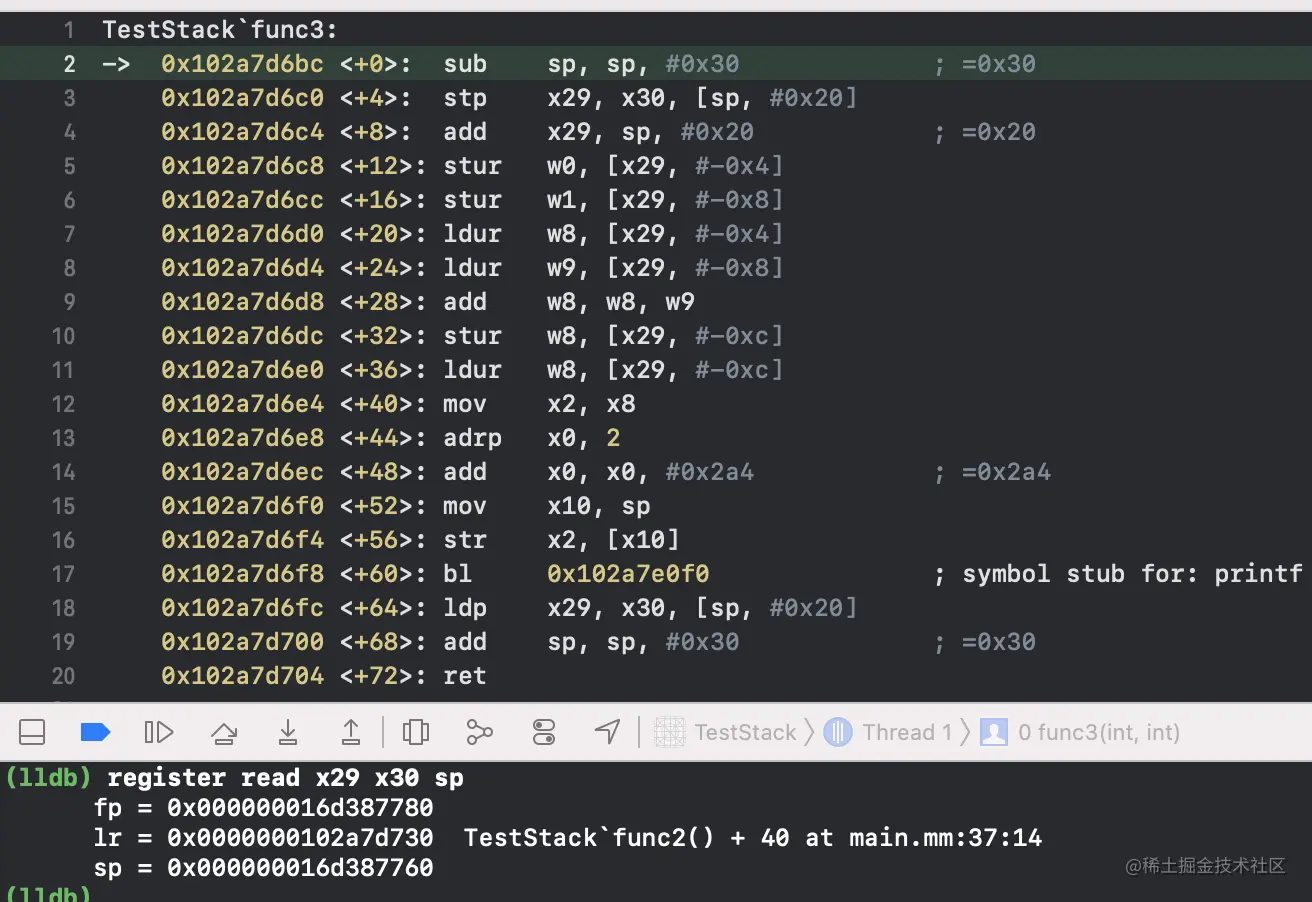
Task: Click the 'x10, sp' mov operands
Action: point(599,506)
